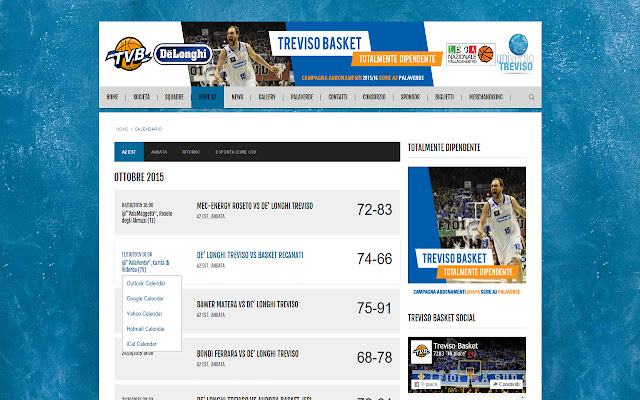Click Treviso Basket Facebook page name
Screen dimensions: 640x400
pos(455,346)
